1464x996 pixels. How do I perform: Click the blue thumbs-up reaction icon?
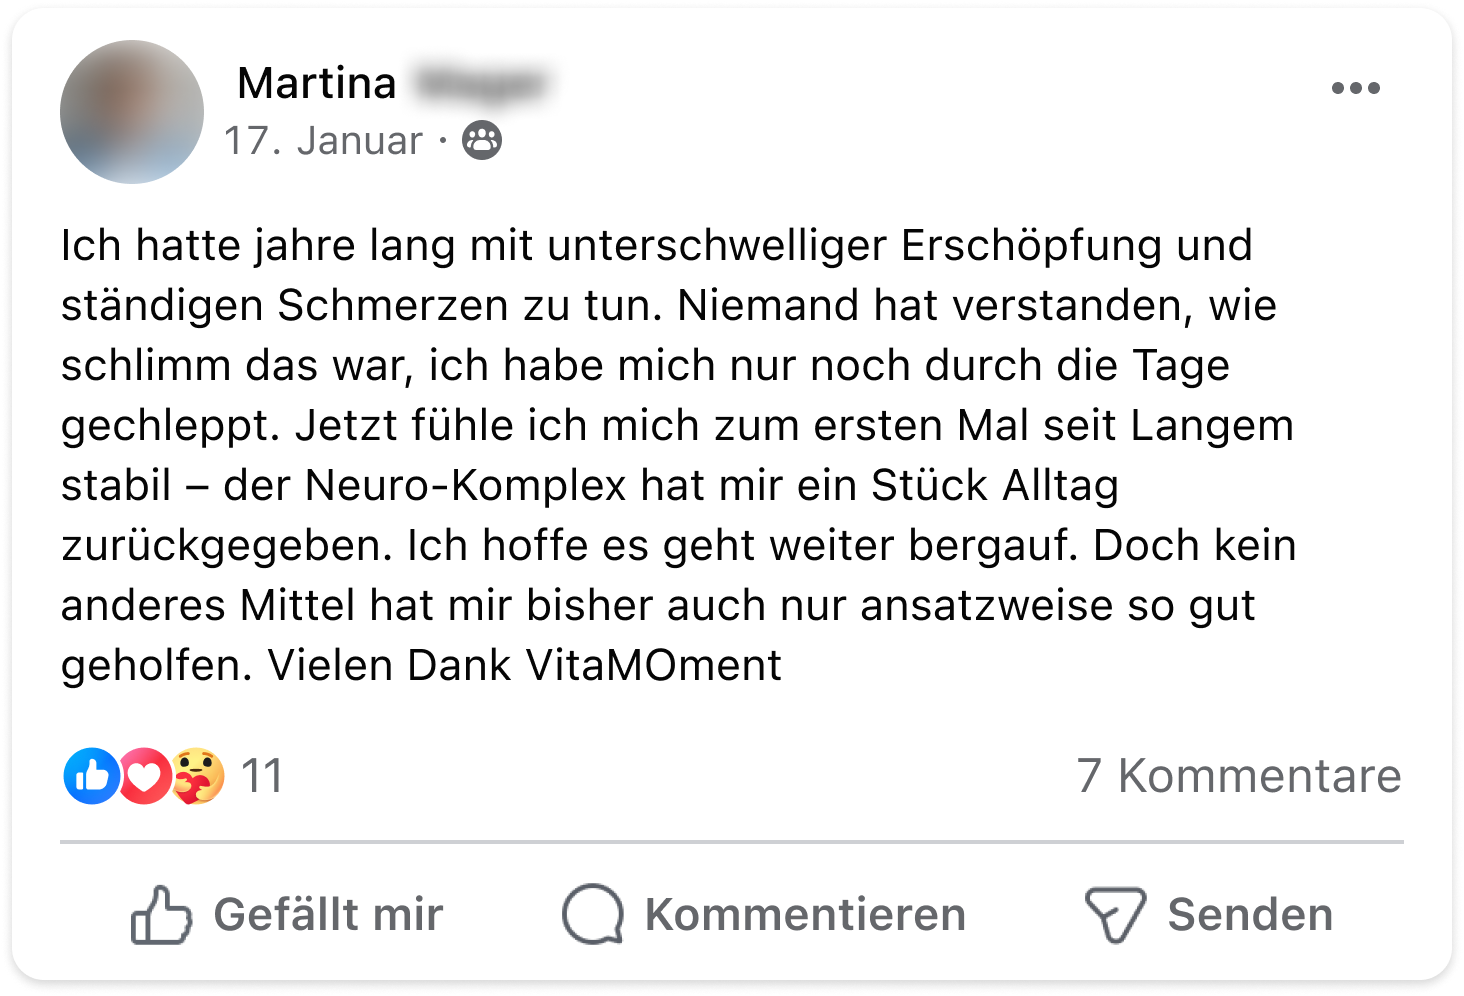coord(91,776)
